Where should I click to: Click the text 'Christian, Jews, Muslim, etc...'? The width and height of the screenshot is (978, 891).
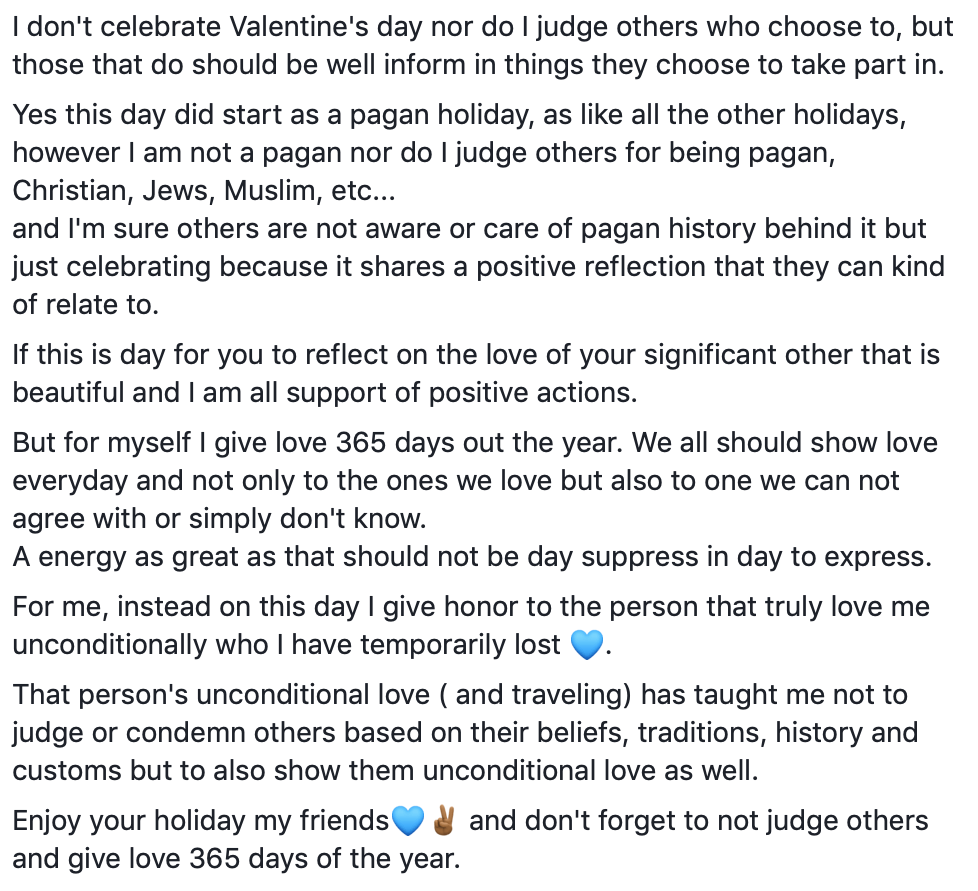coord(204,191)
